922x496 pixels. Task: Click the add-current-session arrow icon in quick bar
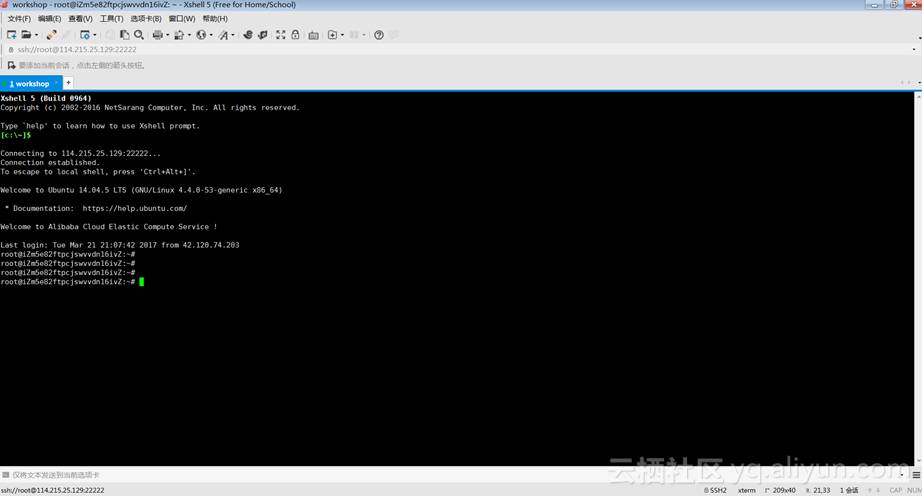pyautogui.click(x=11, y=65)
